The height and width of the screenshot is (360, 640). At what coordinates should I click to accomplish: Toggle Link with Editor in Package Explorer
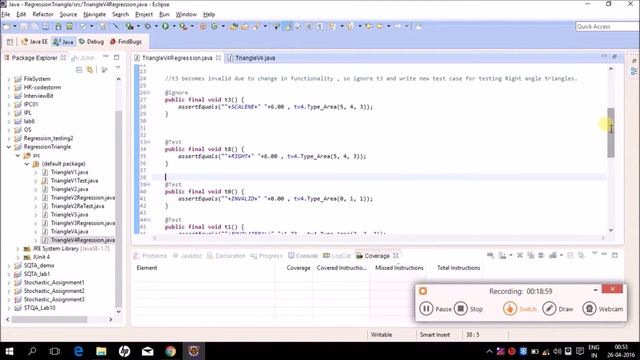[x=90, y=70]
